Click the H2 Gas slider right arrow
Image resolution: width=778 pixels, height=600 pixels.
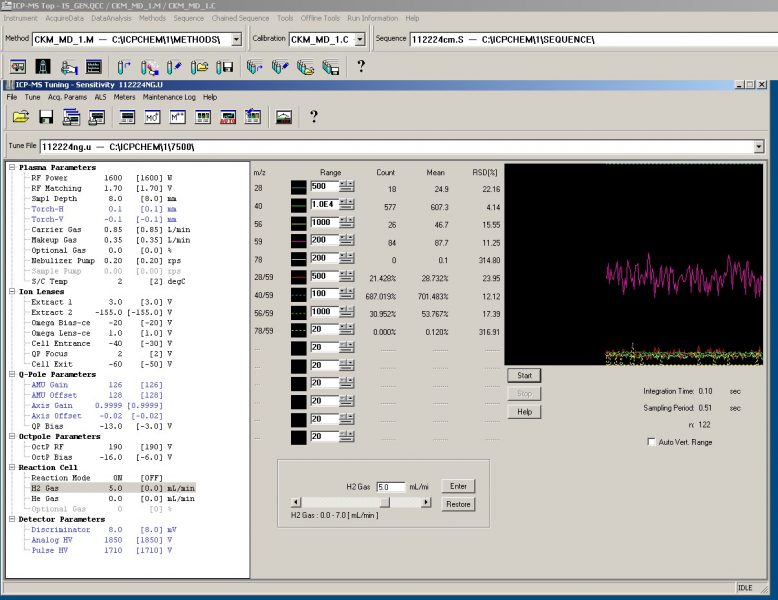tap(426, 502)
